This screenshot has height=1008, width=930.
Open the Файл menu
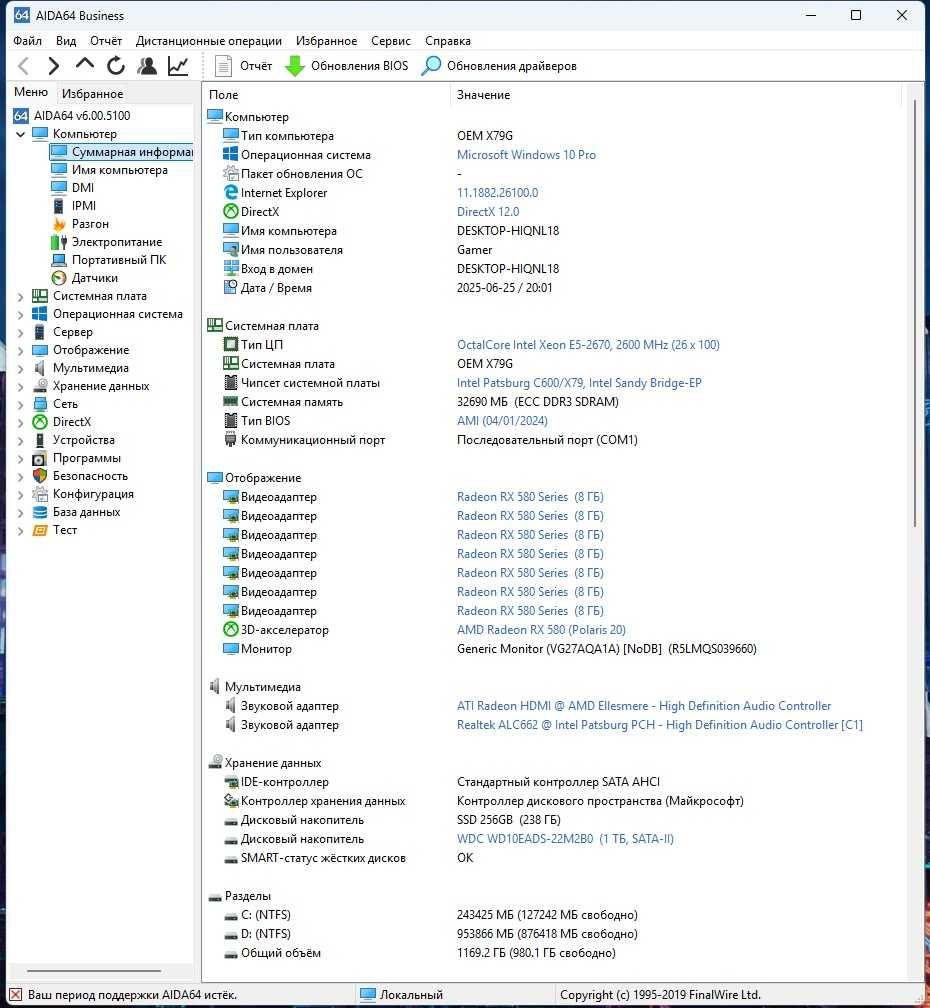[x=27, y=40]
